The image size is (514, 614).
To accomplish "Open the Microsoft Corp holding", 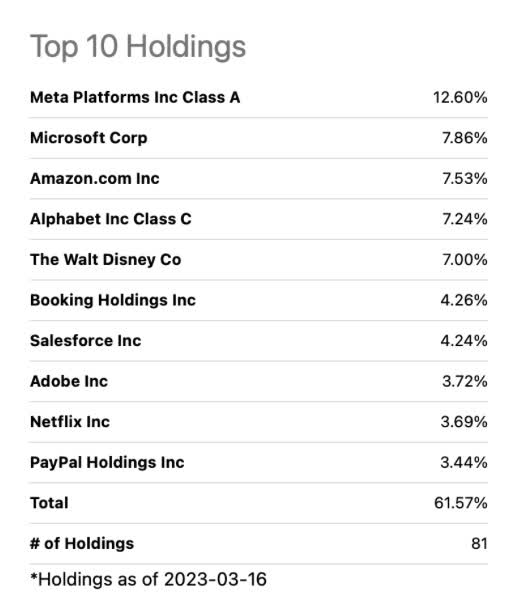I will [89, 138].
